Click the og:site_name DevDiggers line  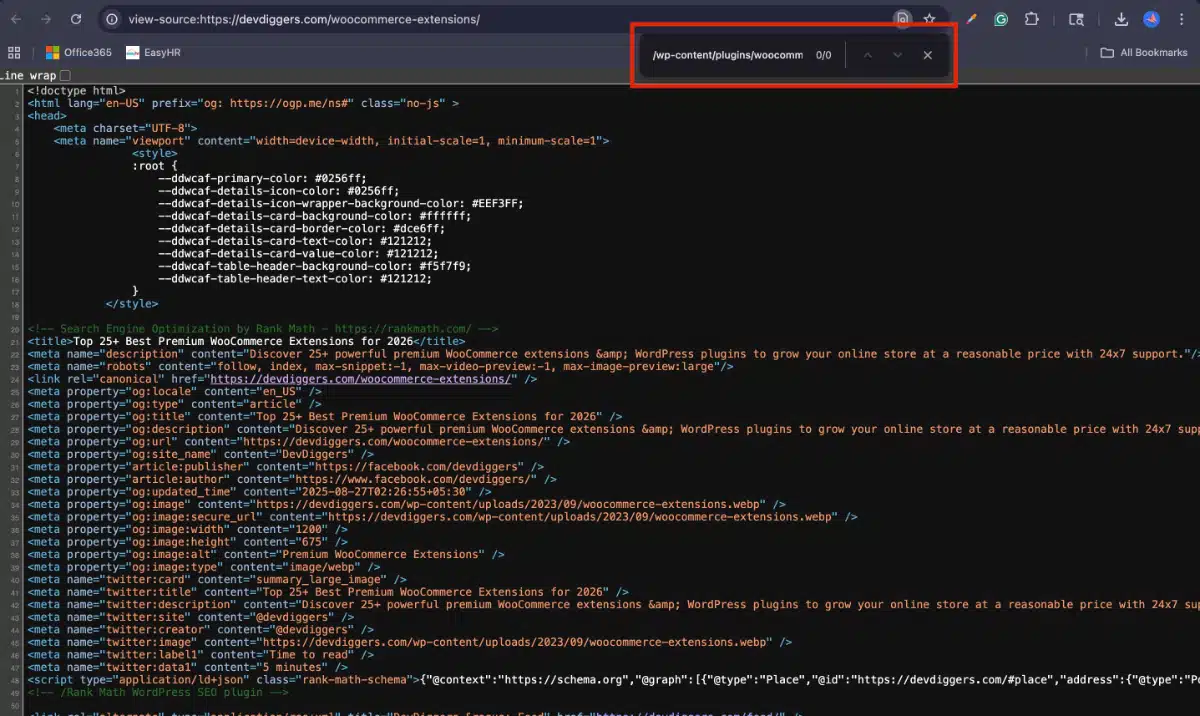click(200, 454)
